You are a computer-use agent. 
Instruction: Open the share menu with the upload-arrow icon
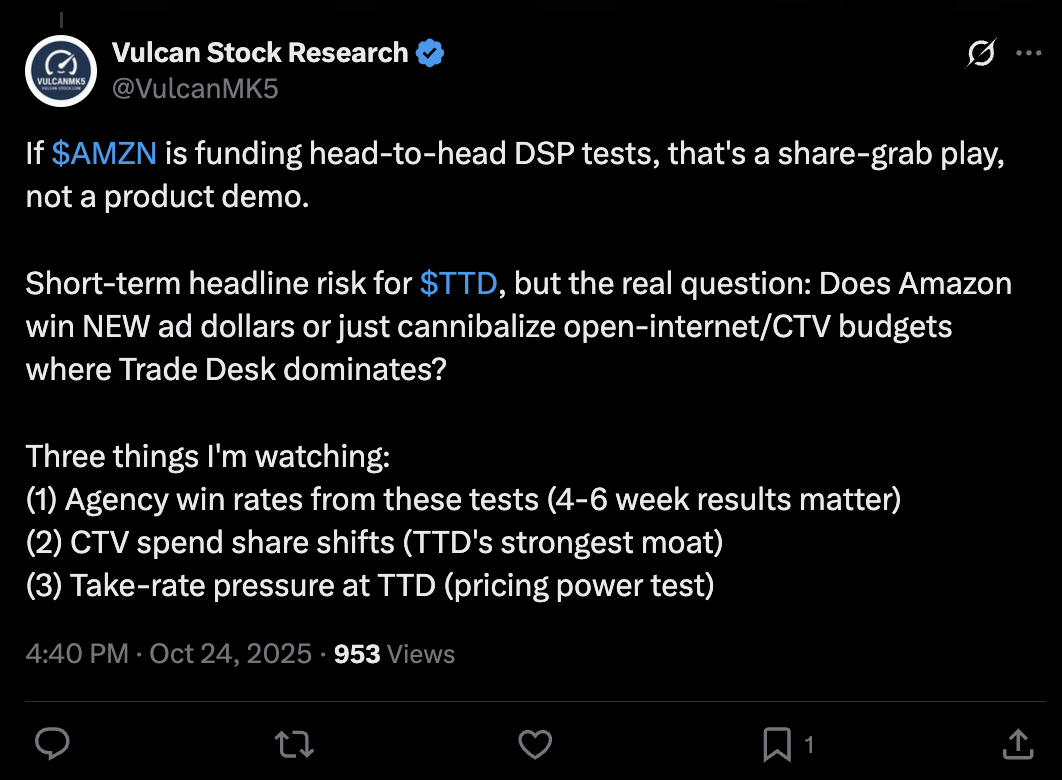tap(1017, 743)
